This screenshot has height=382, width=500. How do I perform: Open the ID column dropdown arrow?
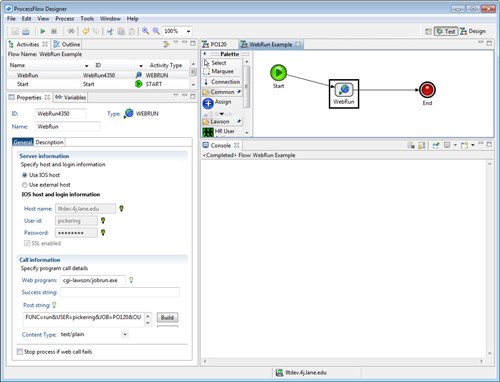coord(141,66)
